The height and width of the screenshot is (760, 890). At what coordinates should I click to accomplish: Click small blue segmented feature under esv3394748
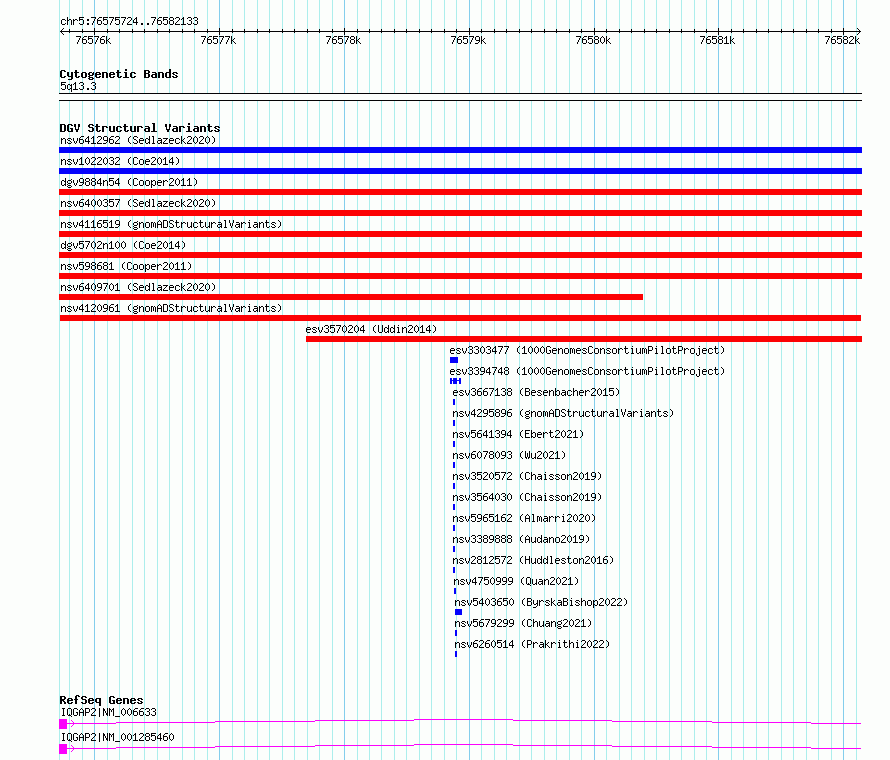point(455,381)
